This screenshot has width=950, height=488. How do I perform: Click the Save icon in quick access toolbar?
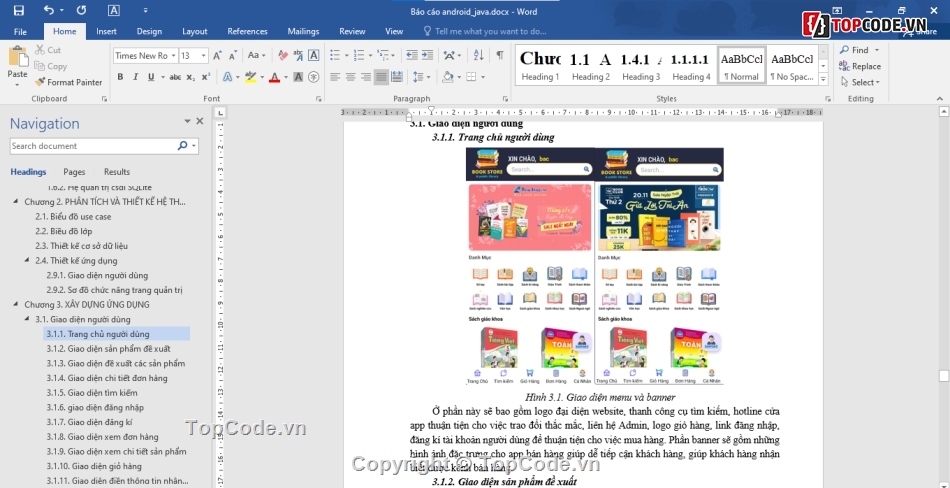click(x=18, y=11)
